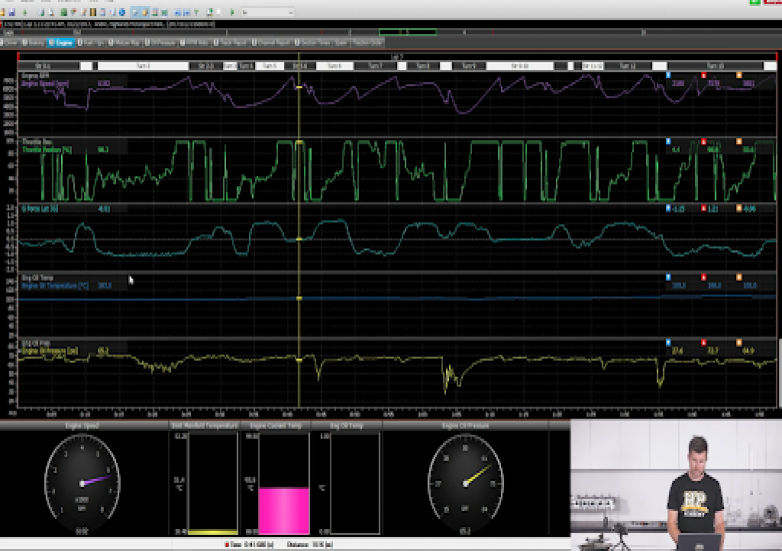Image resolution: width=782 pixels, height=551 pixels.
Task: Click the blue floppy-disk save icon
Action: pyautogui.click(x=12, y=12)
